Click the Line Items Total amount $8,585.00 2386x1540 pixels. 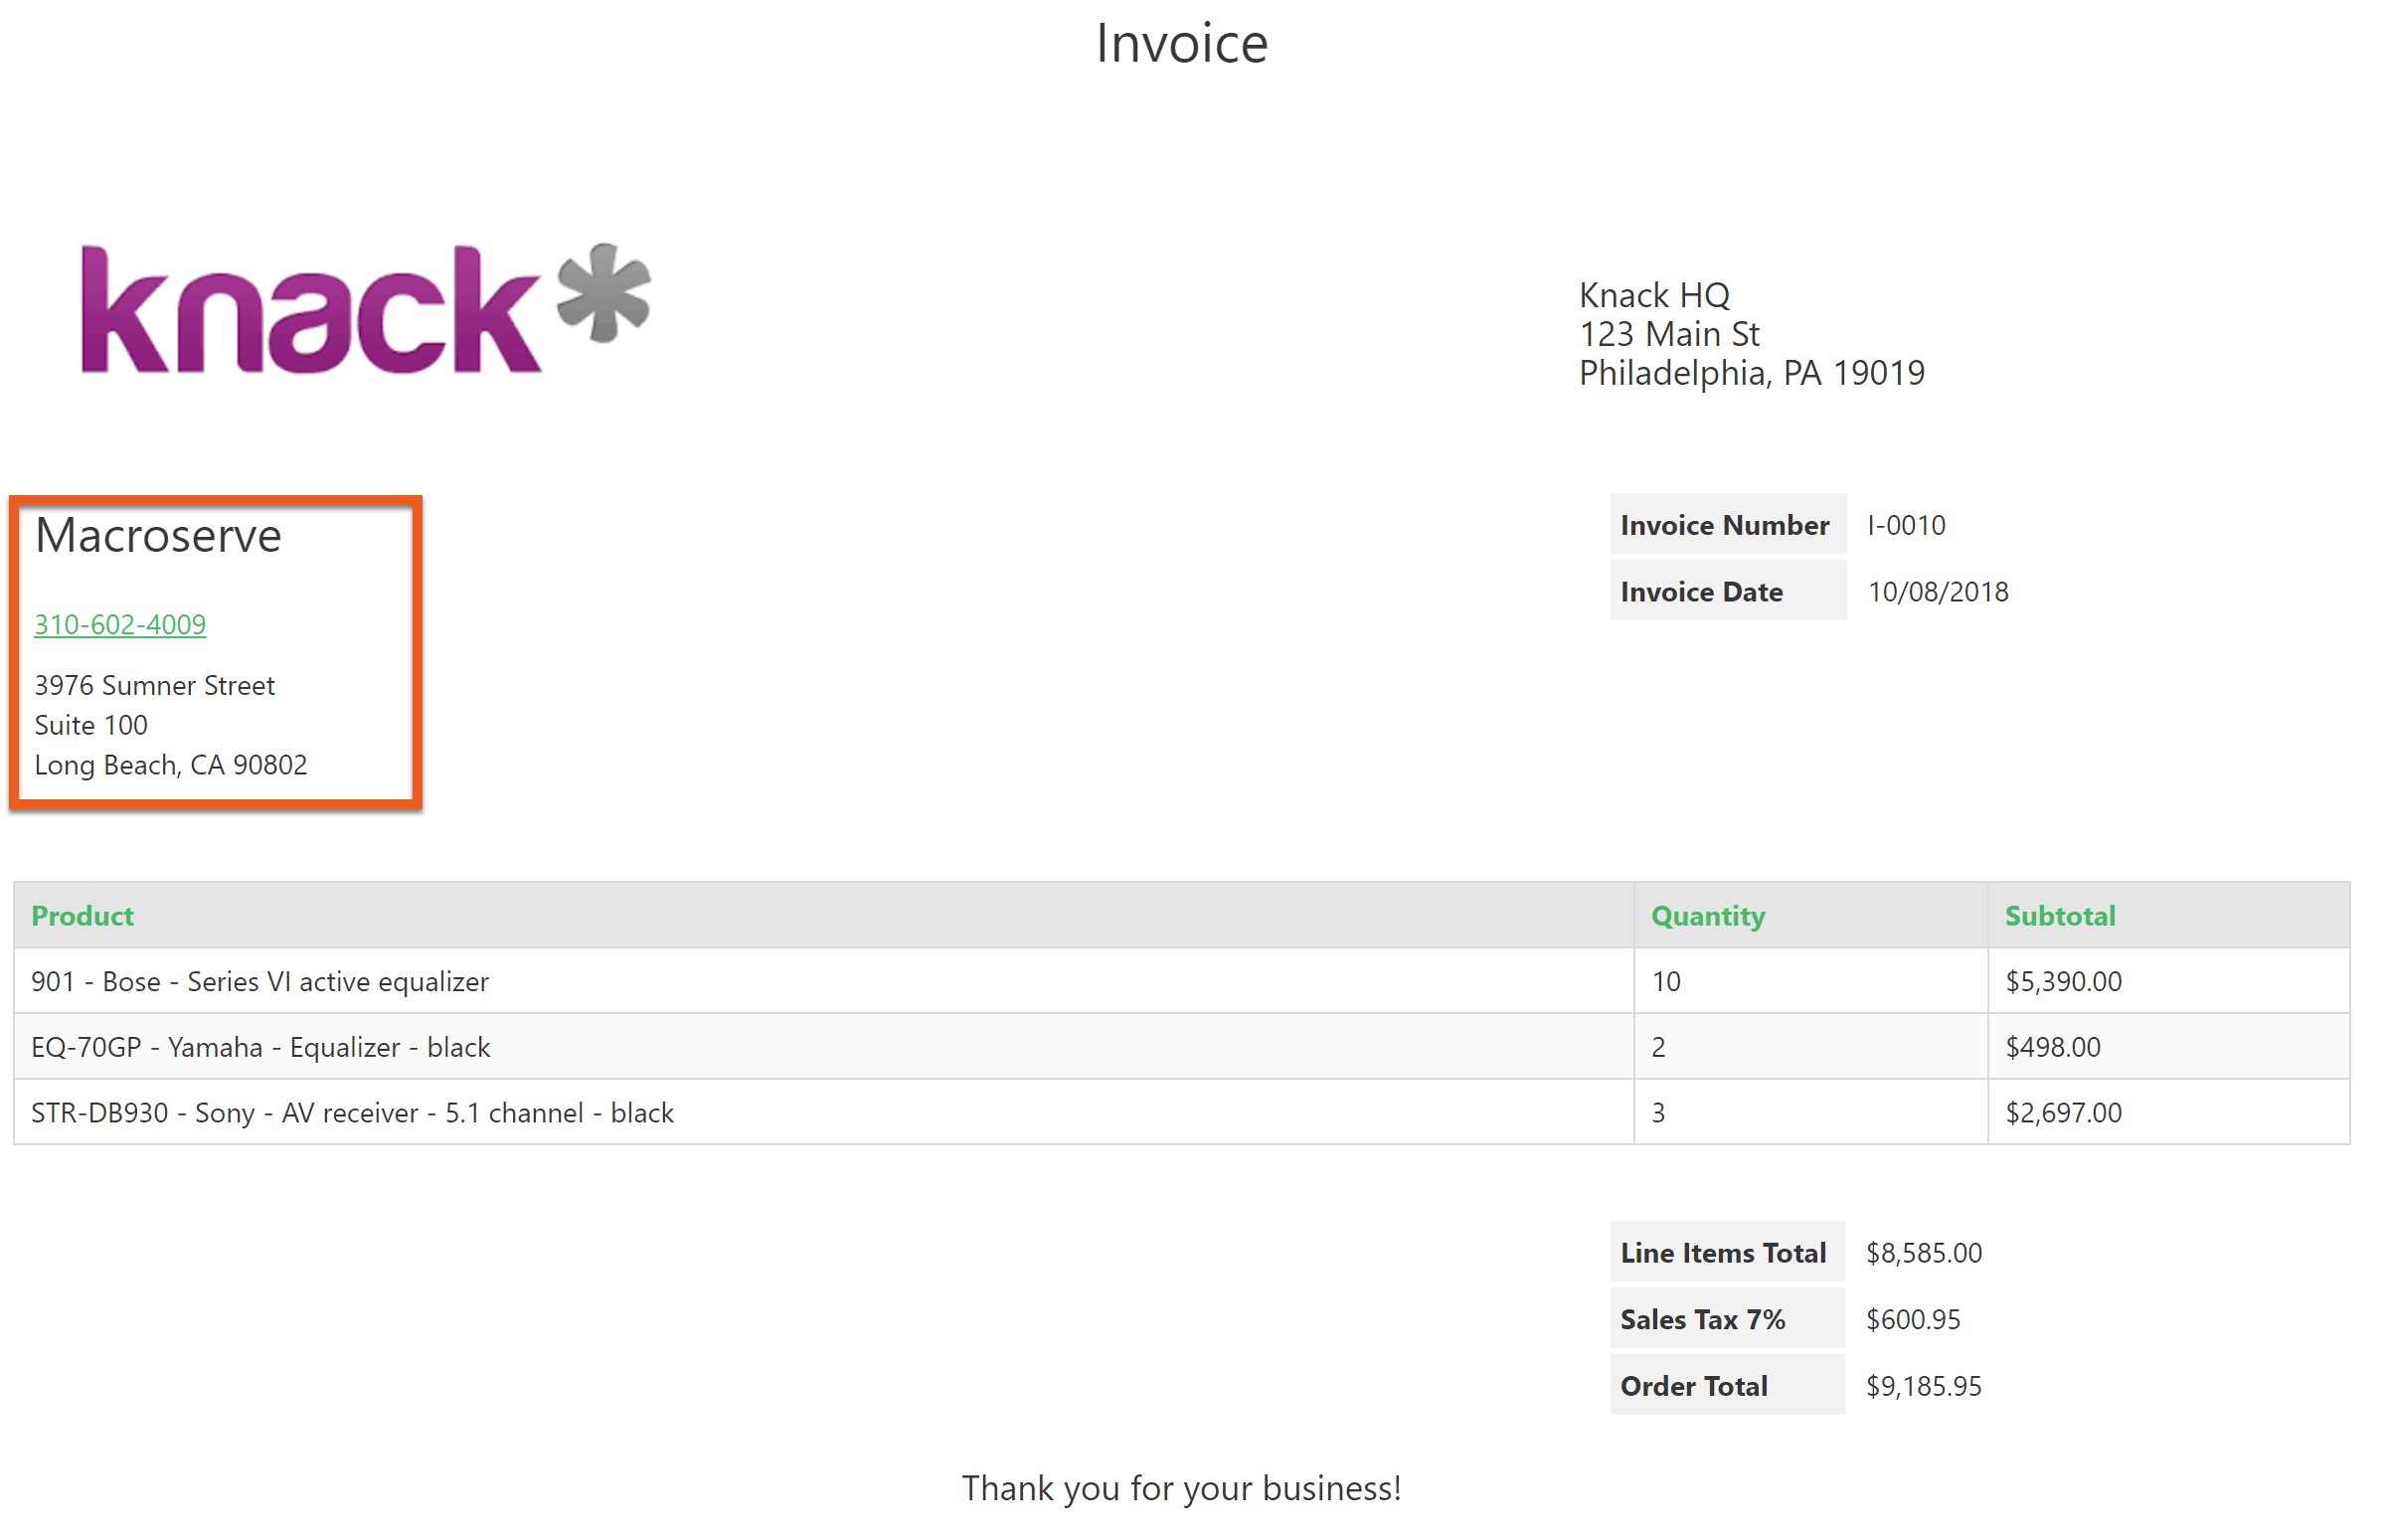point(1924,1253)
